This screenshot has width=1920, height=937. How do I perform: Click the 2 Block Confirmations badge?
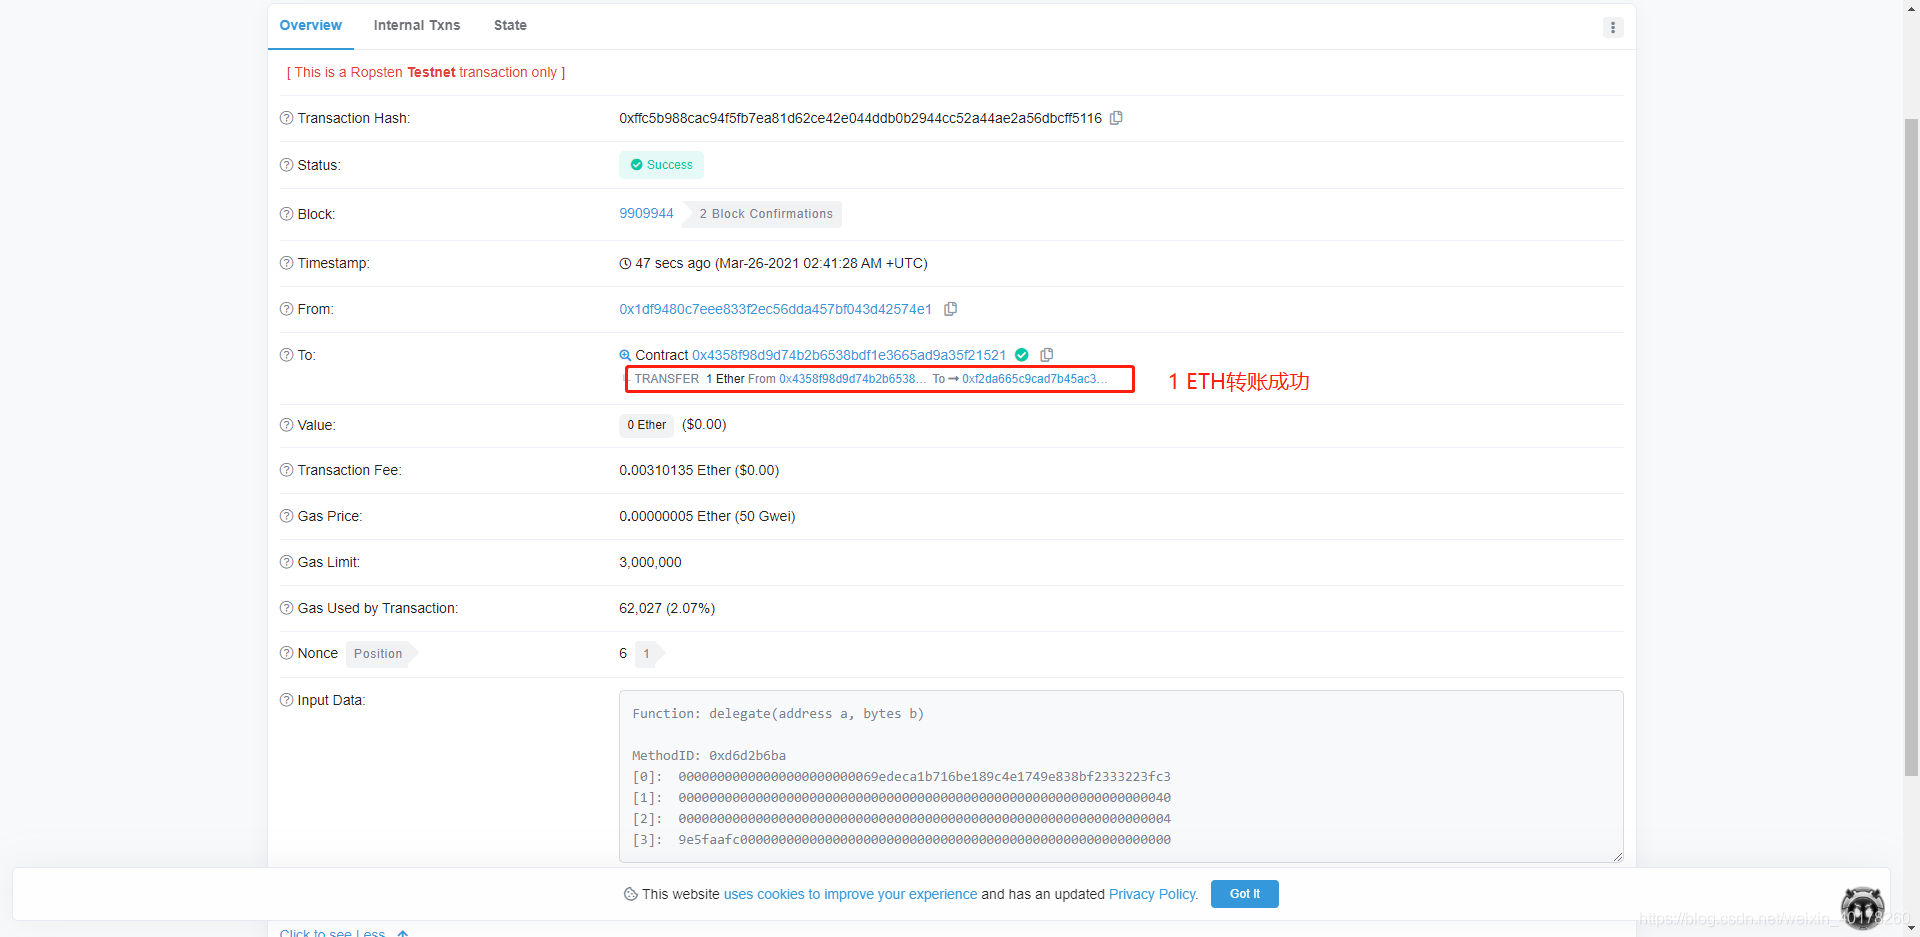(765, 214)
